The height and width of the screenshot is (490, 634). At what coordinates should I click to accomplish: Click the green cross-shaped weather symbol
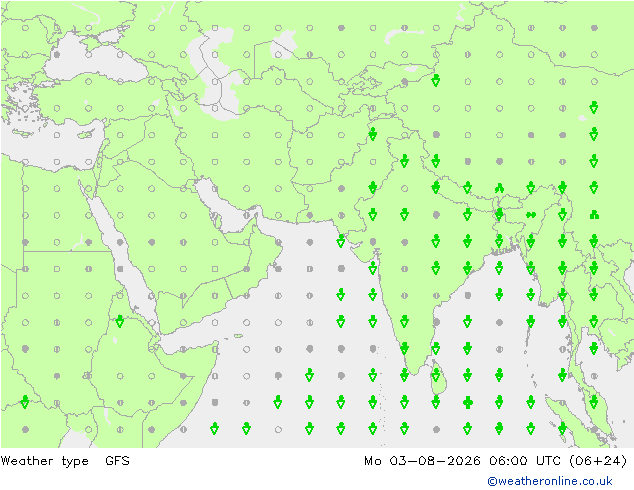tap(468, 403)
